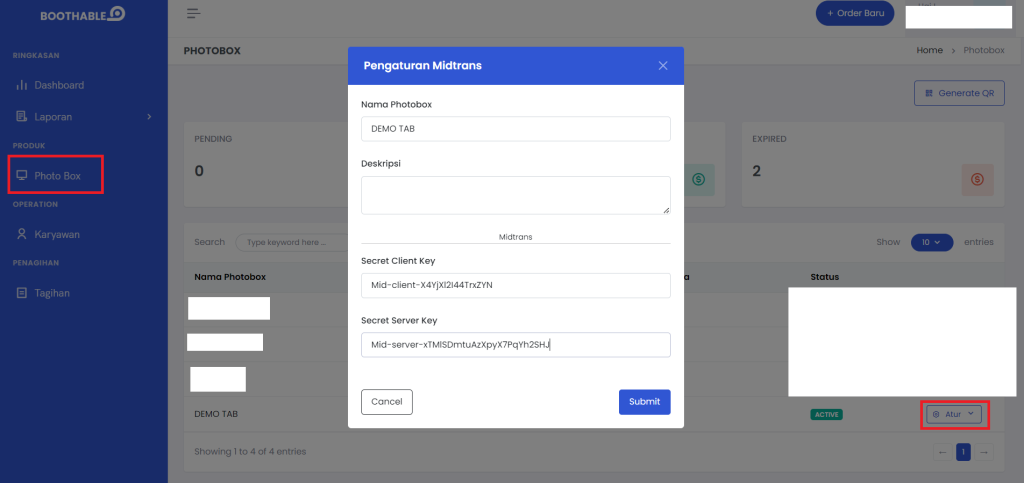Image resolution: width=1024 pixels, height=483 pixels.
Task: Click the red Expired dollar icon
Action: click(978, 179)
